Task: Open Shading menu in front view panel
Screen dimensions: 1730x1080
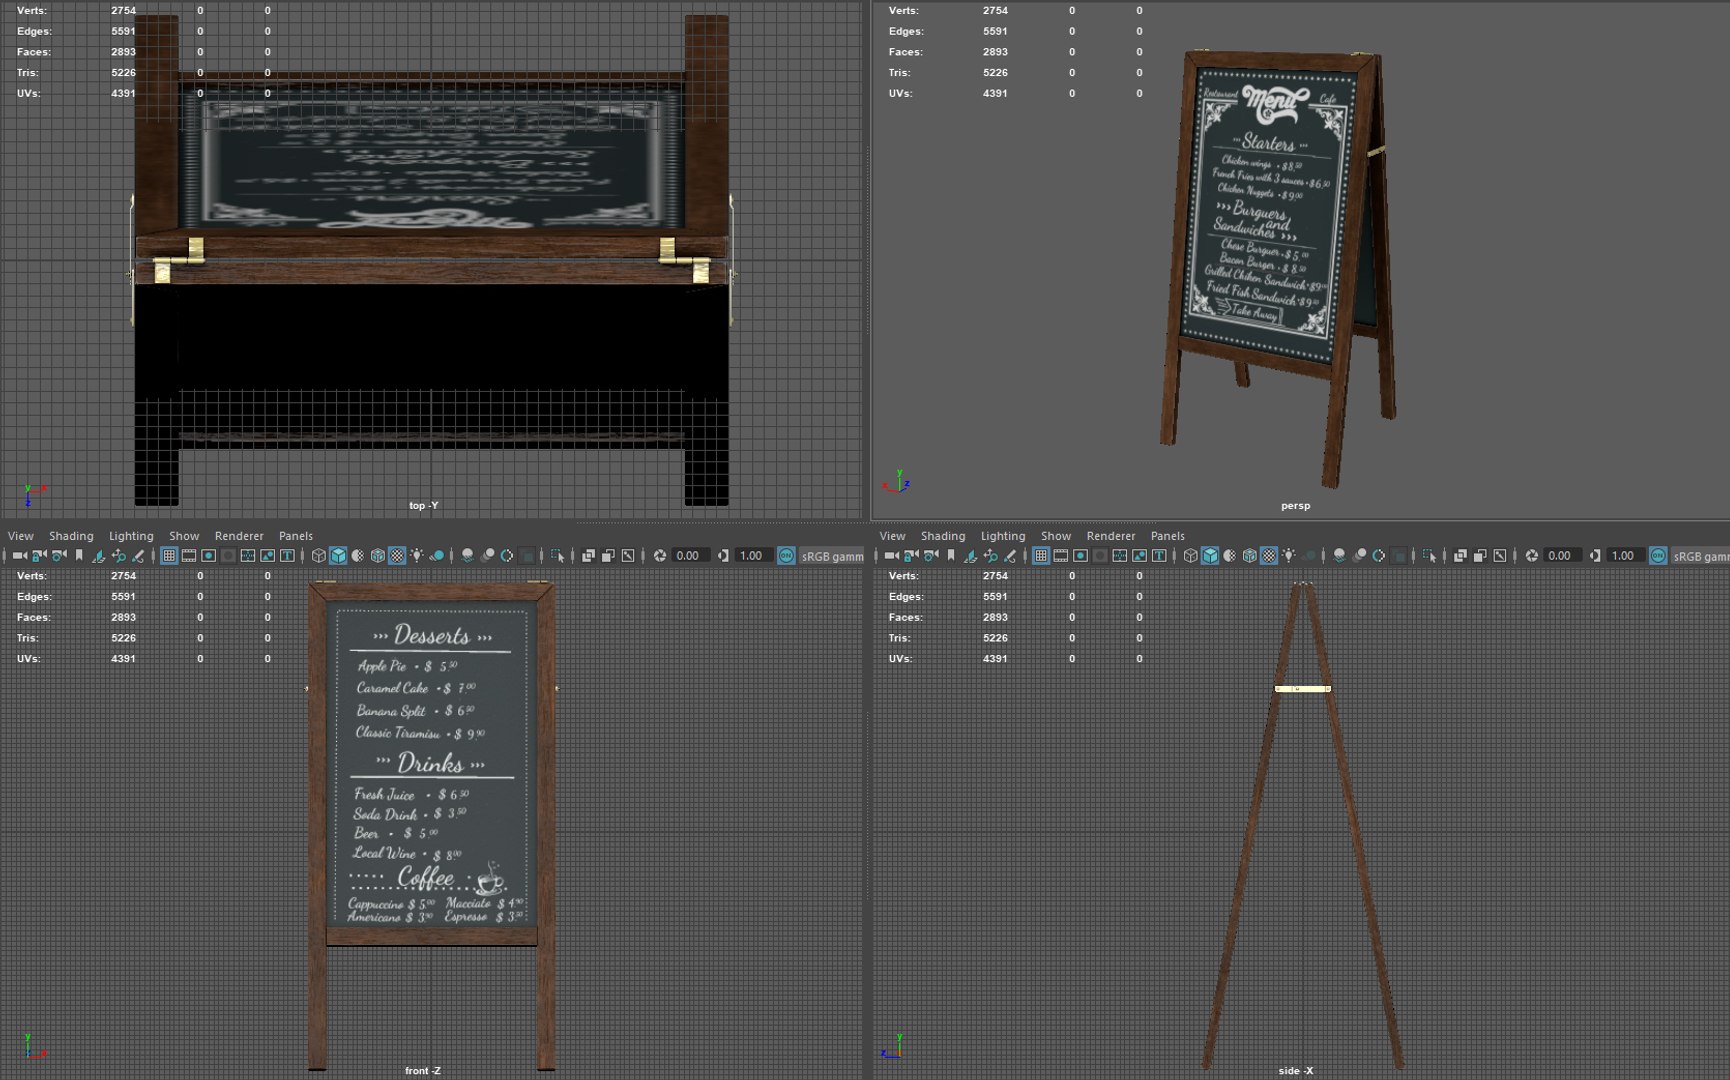Action: [71, 536]
